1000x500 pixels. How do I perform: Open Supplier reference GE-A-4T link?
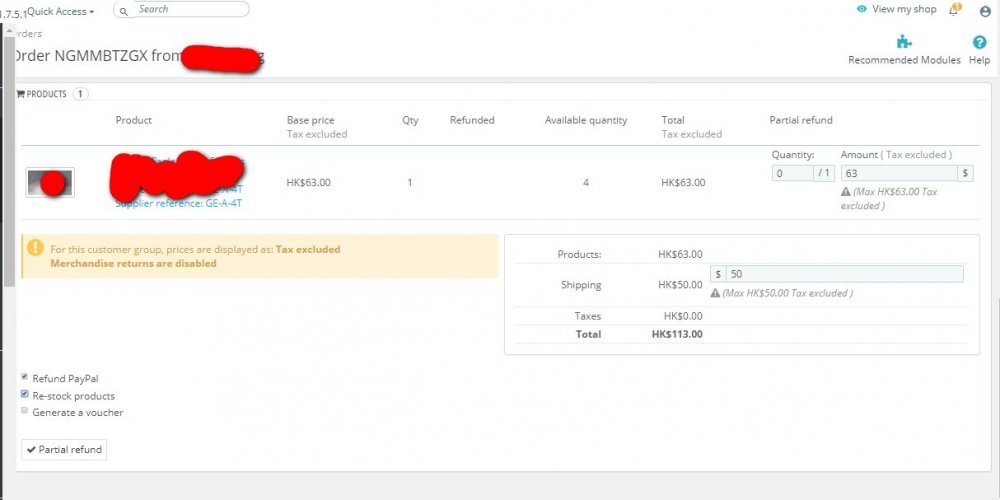click(x=179, y=203)
